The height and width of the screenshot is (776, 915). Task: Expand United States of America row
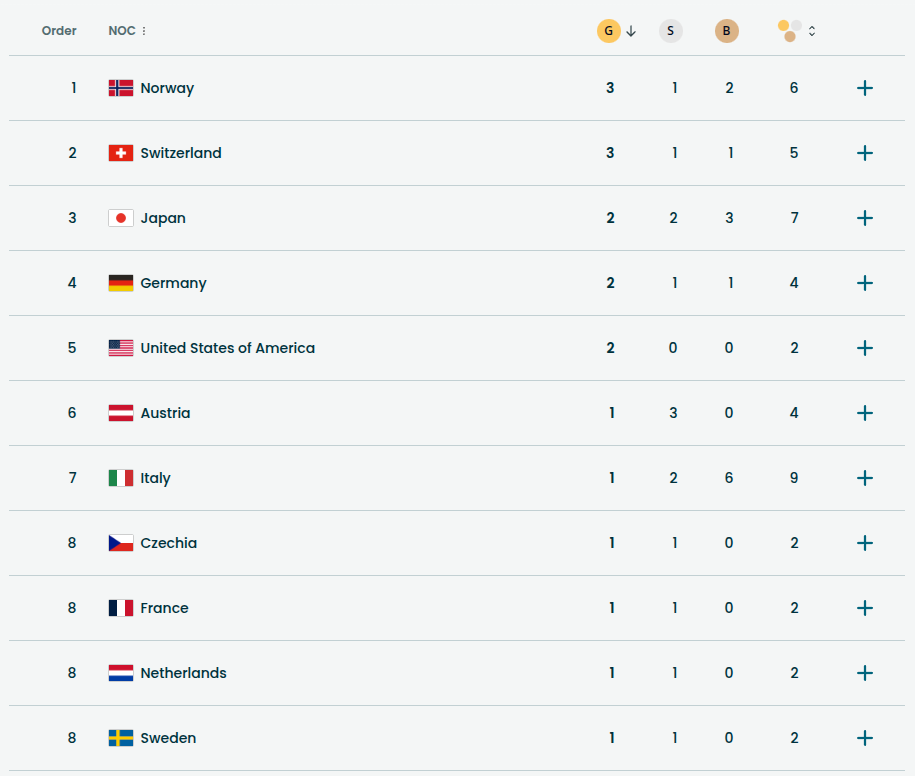[x=865, y=348]
